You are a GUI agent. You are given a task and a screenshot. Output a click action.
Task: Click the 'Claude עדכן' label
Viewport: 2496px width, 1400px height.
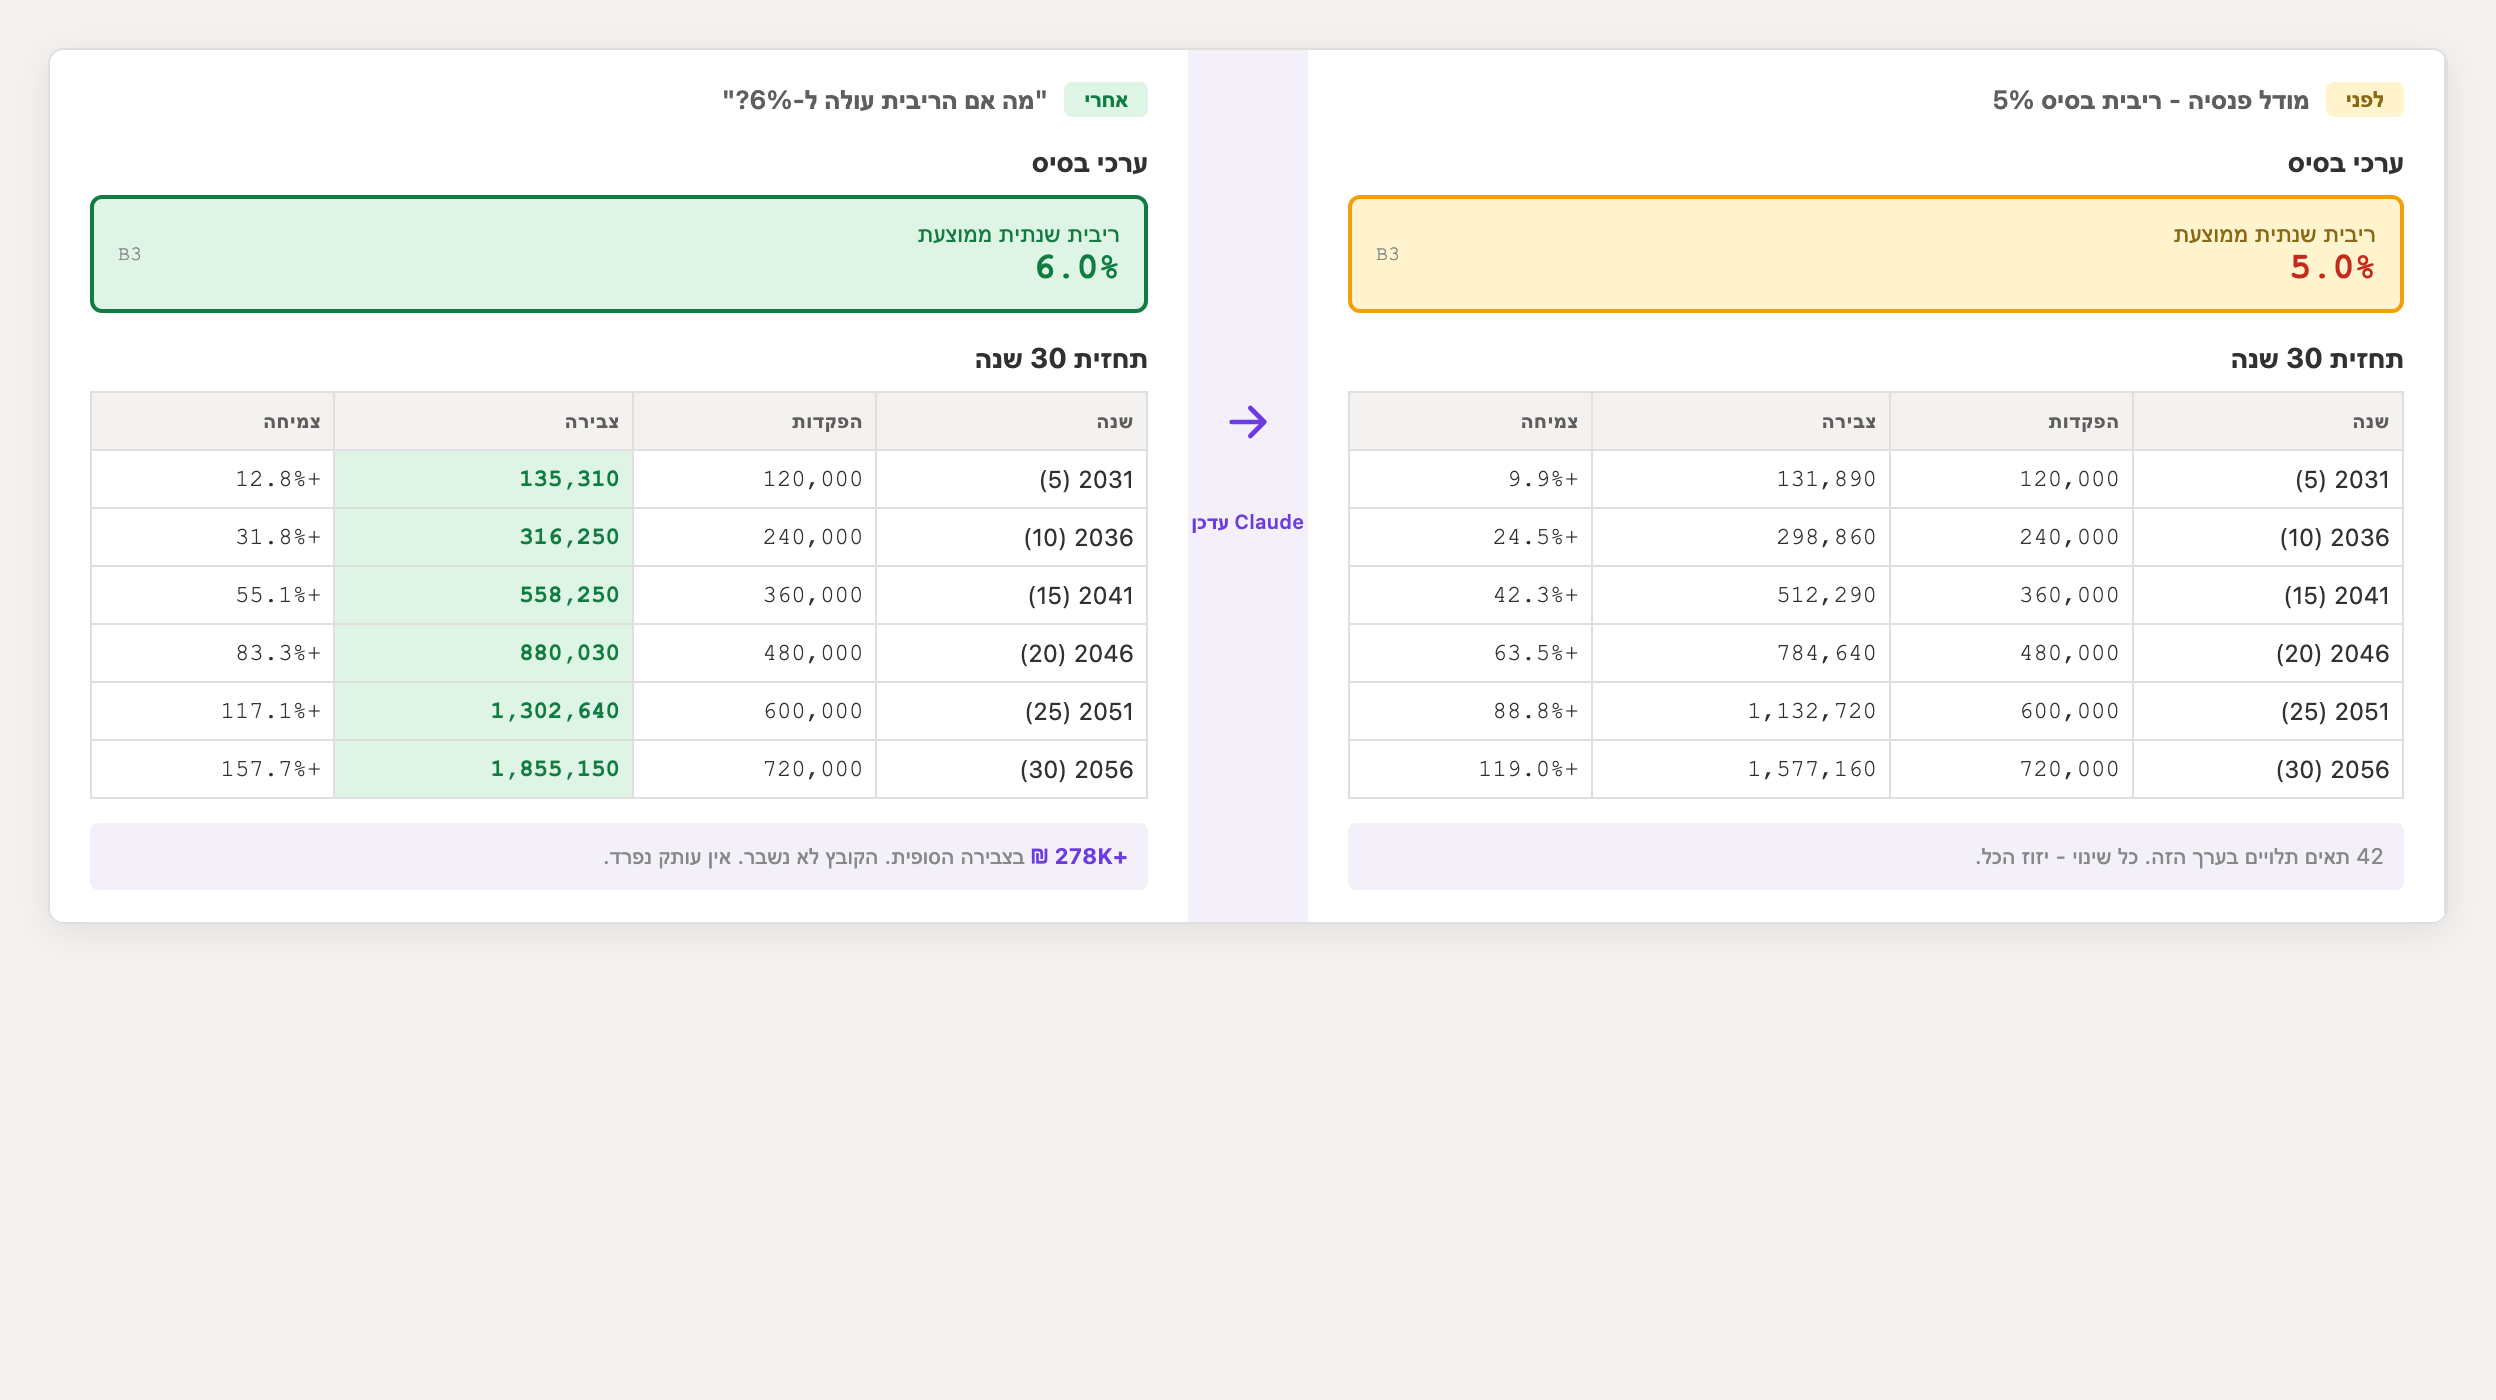[x=1248, y=522]
